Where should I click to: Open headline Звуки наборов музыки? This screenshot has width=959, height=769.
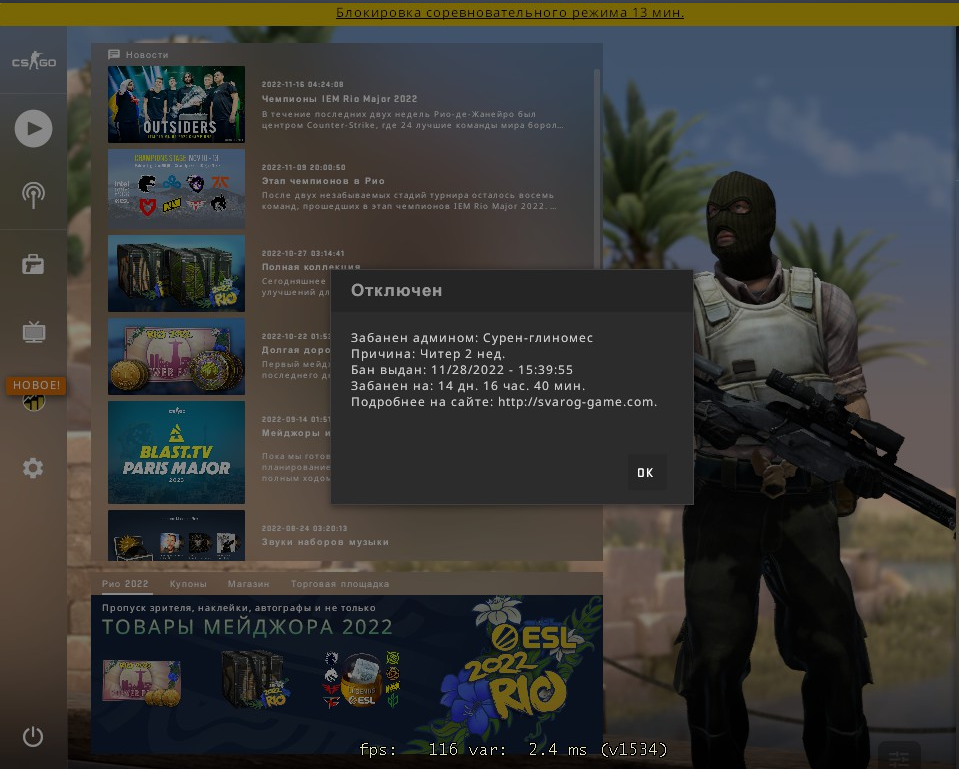(325, 542)
